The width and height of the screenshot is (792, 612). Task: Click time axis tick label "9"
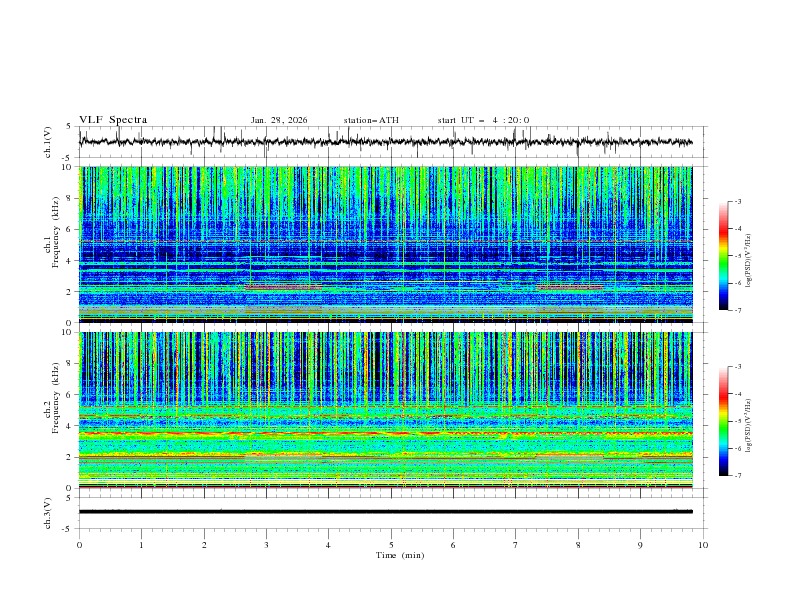pos(640,545)
